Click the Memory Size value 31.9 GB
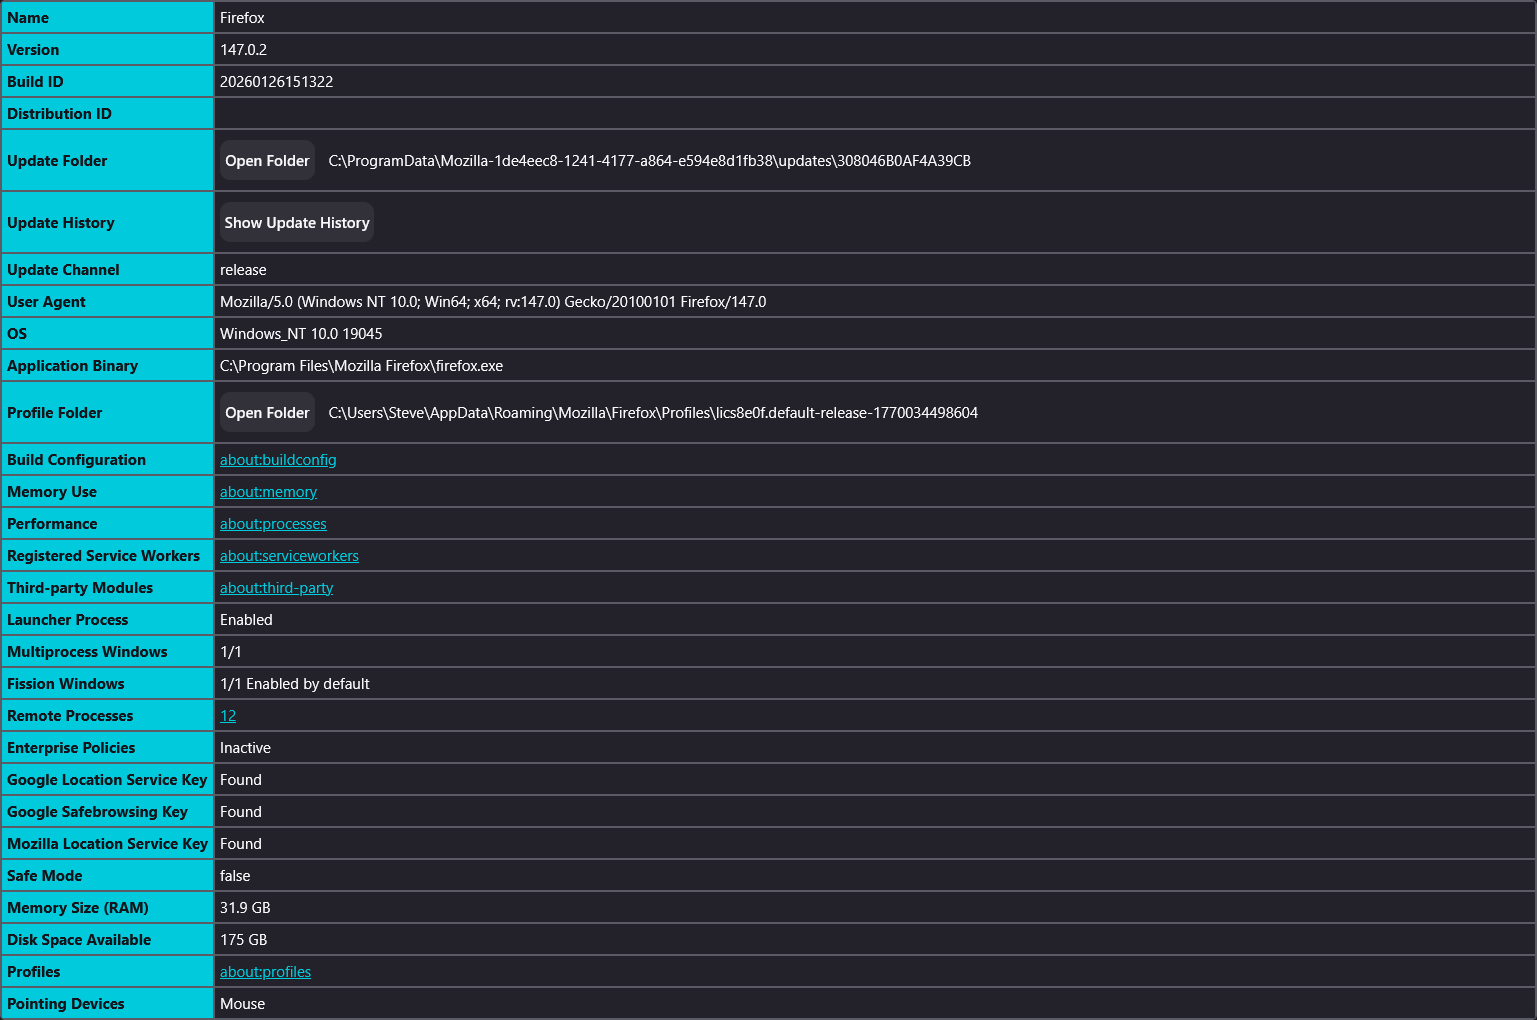Viewport: 1537px width, 1020px height. click(x=245, y=908)
